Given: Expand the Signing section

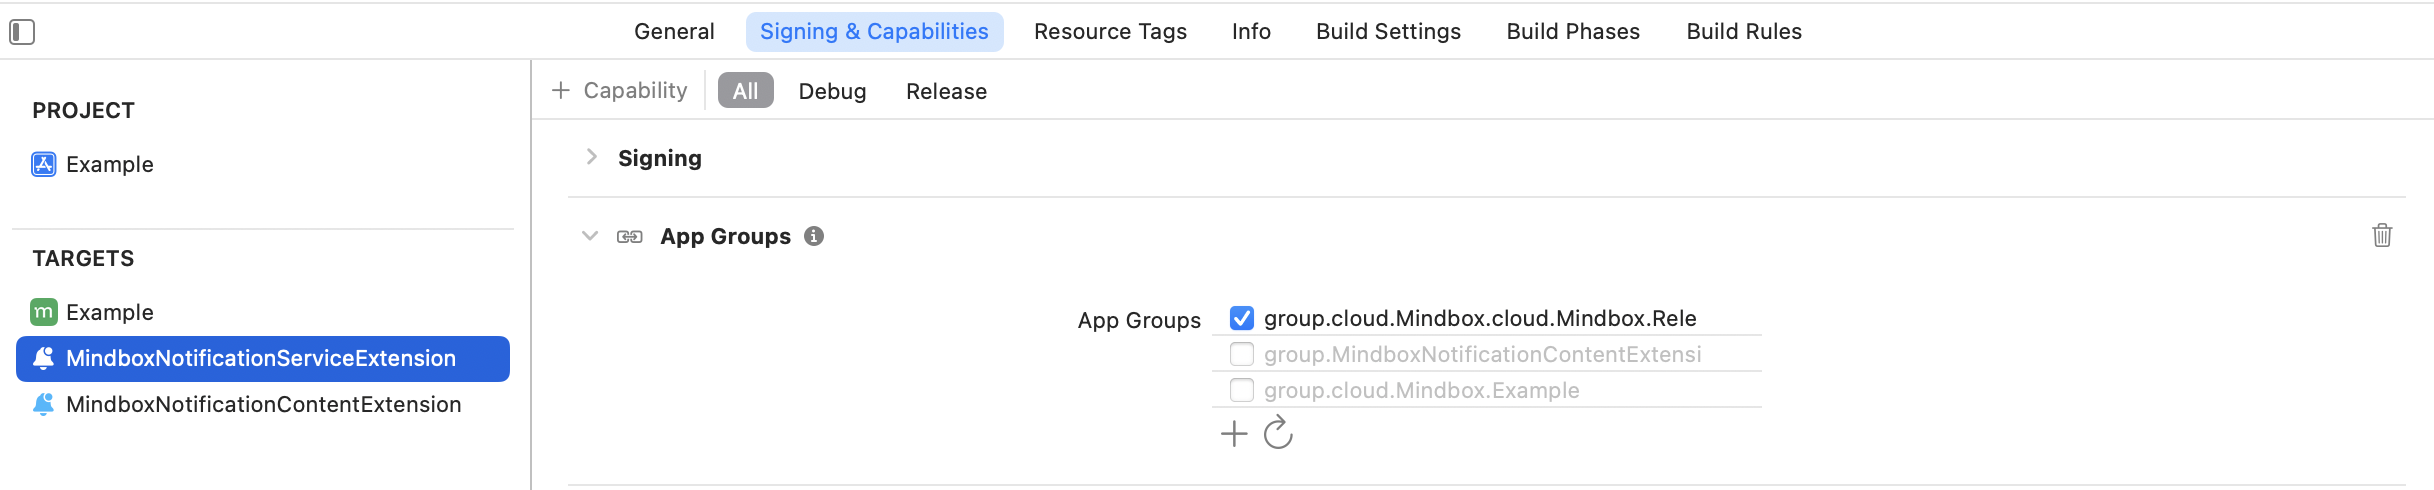Looking at the screenshot, I should pyautogui.click(x=591, y=157).
